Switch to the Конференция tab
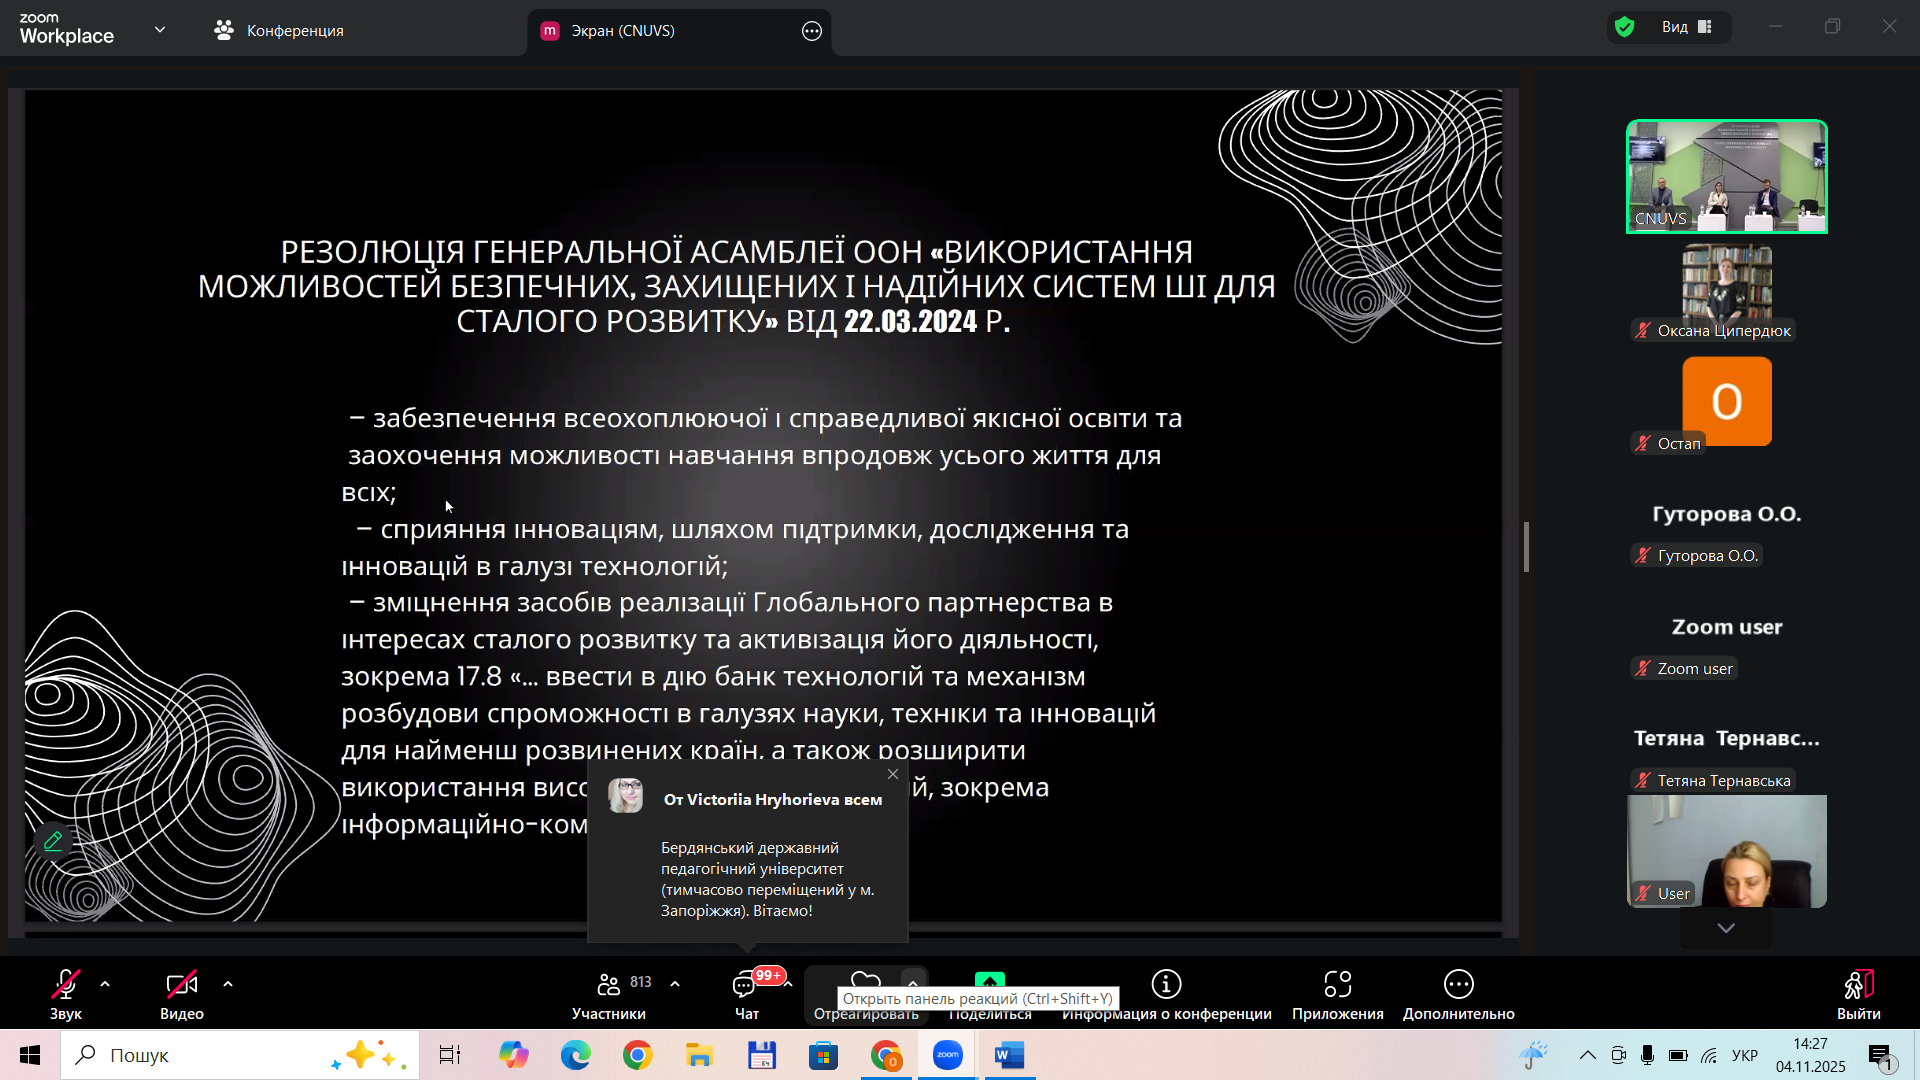The height and width of the screenshot is (1080, 1920). click(279, 31)
